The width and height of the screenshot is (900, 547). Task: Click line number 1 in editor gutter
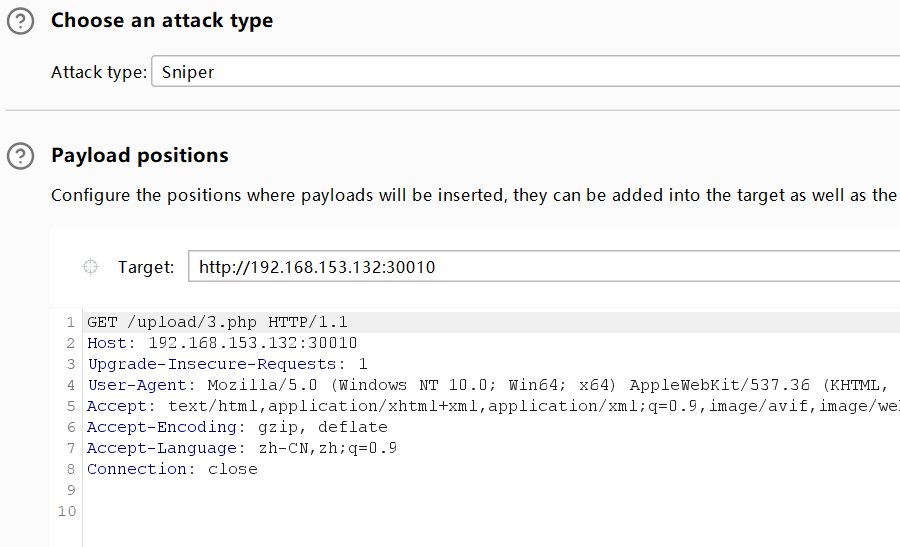(x=71, y=322)
